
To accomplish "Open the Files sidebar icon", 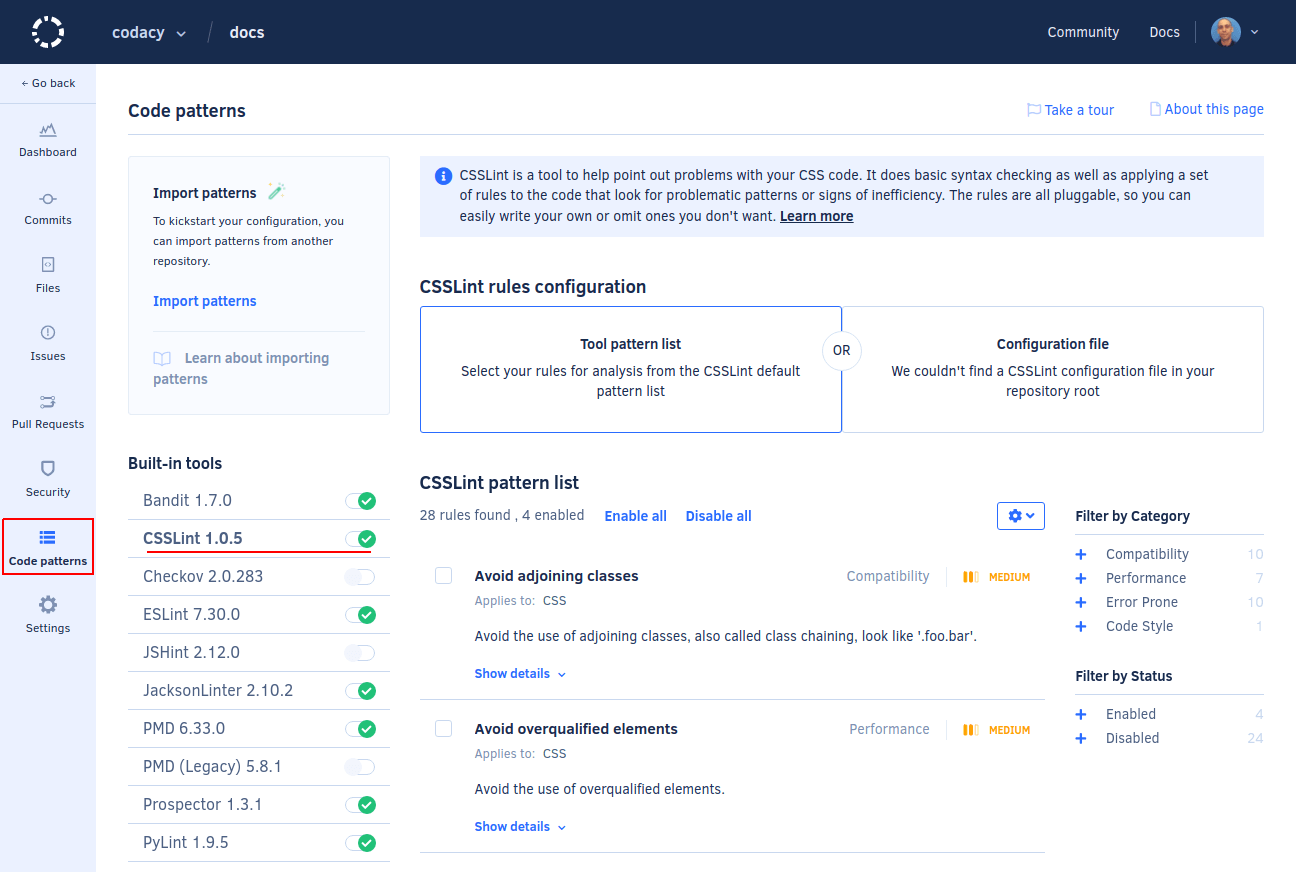I will (x=48, y=265).
